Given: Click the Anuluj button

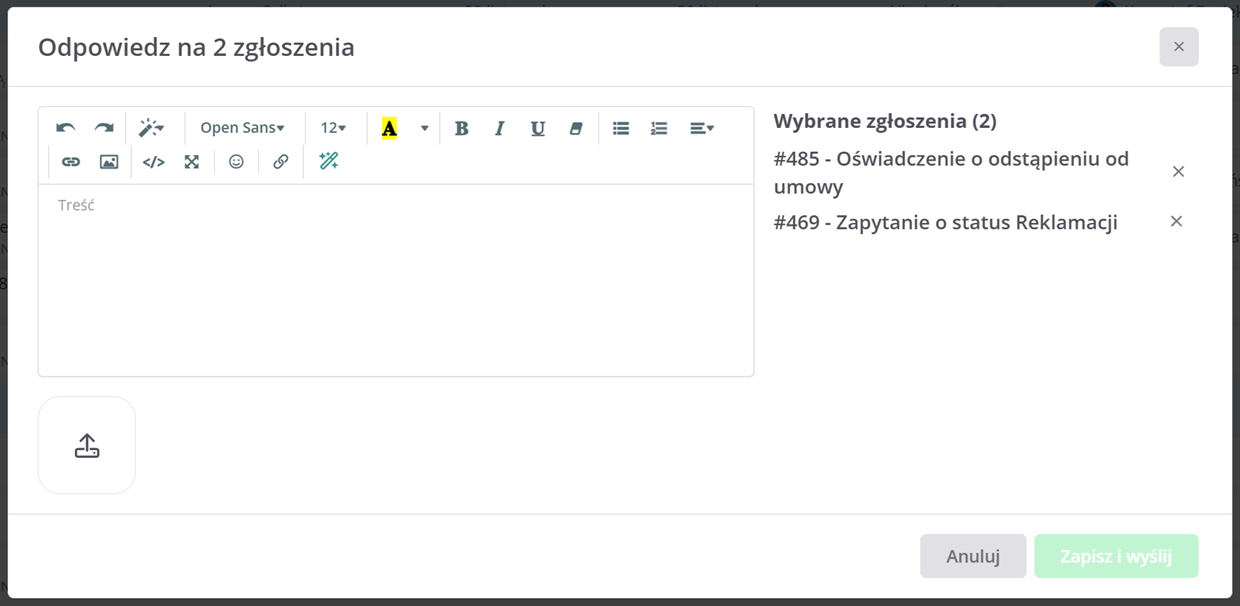Looking at the screenshot, I should [973, 556].
